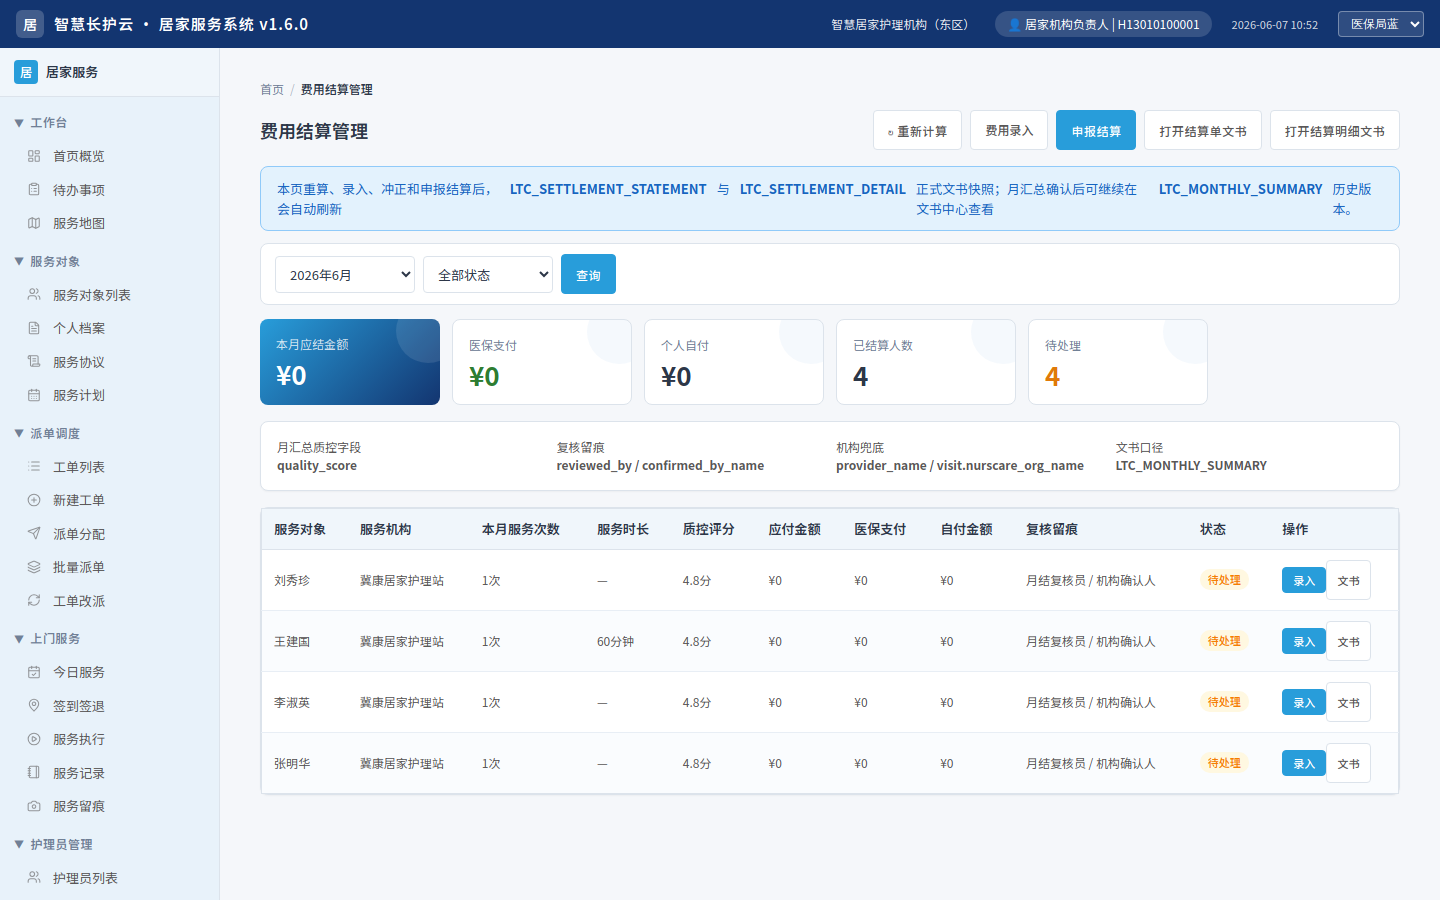Click the 新建工单 plus-circle icon
Viewport: 1440px width, 900px height.
(34, 500)
